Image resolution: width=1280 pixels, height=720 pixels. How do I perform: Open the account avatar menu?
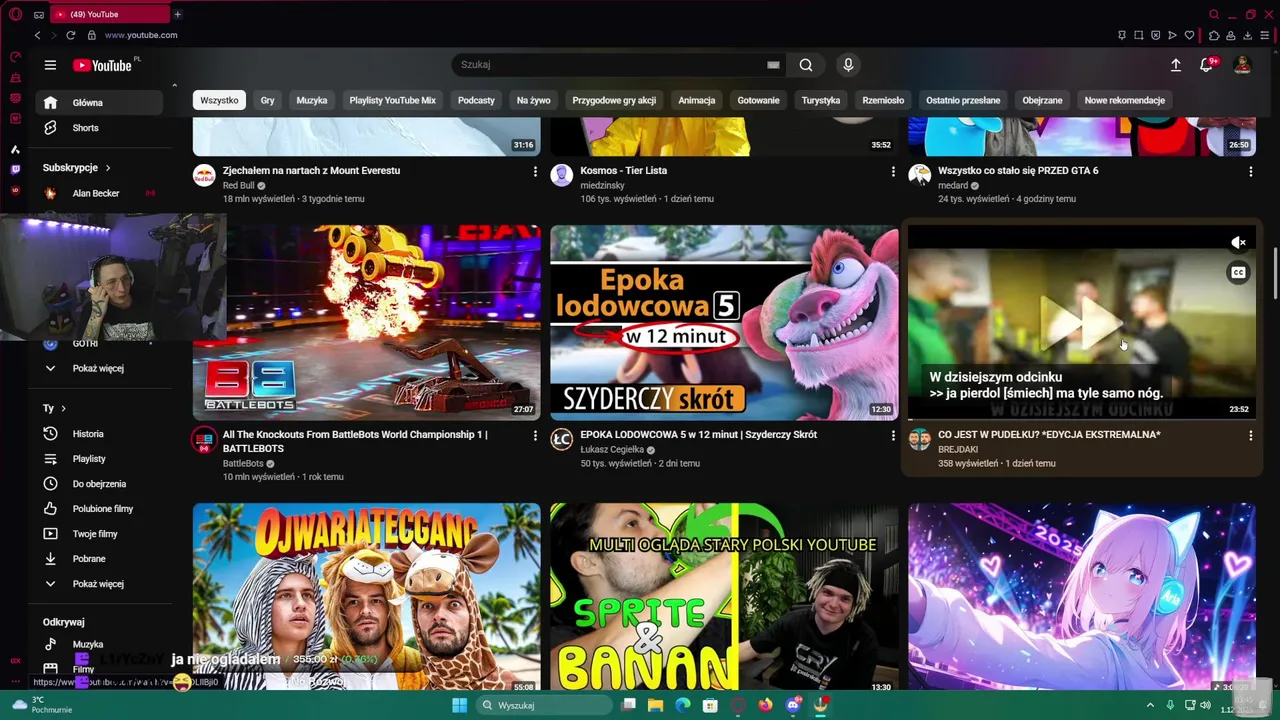coord(1242,65)
